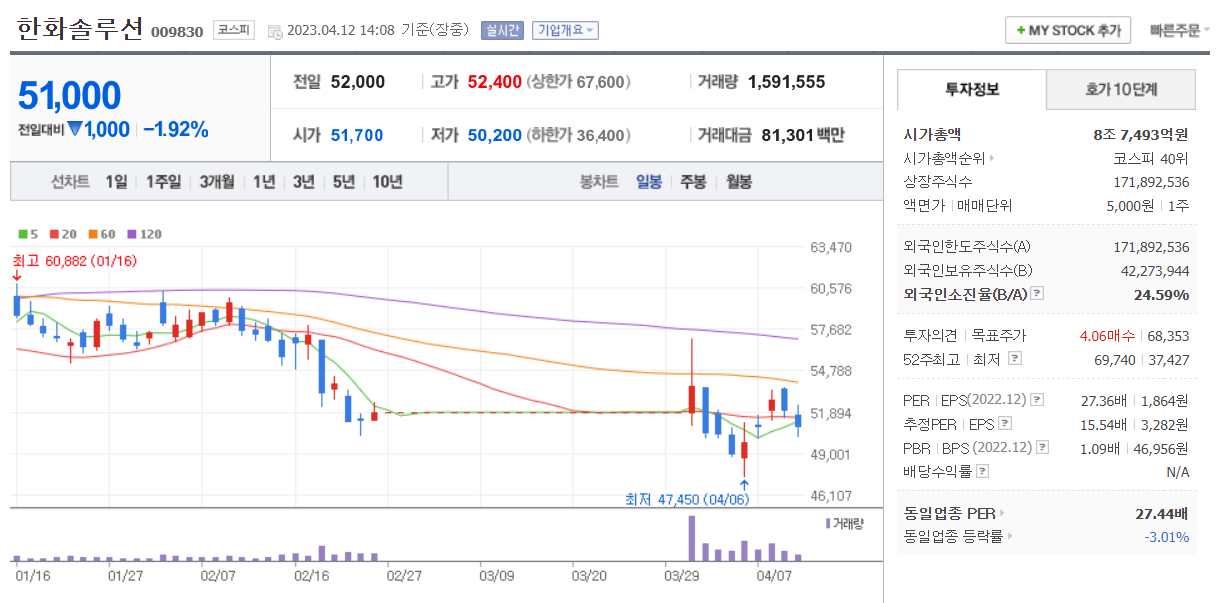Click the 04/07 date on chart axis
Screen dimensions: 1216x603
pyautogui.click(x=773, y=575)
